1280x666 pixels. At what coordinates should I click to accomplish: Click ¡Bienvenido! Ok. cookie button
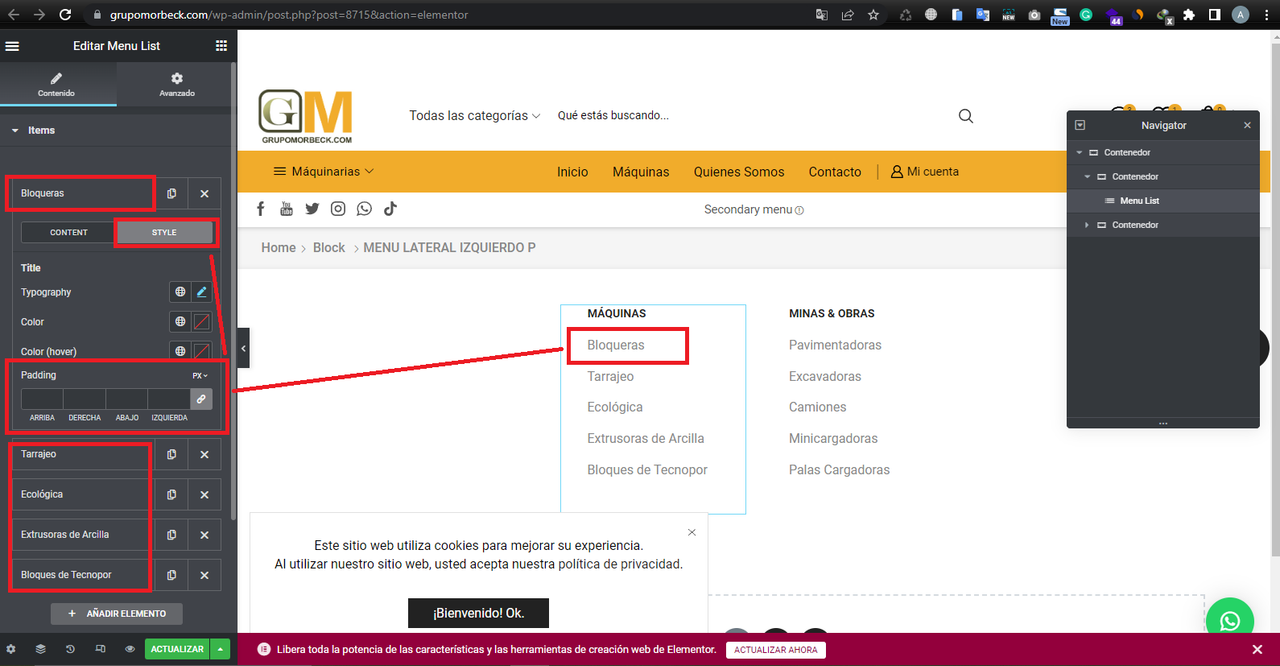pos(478,613)
